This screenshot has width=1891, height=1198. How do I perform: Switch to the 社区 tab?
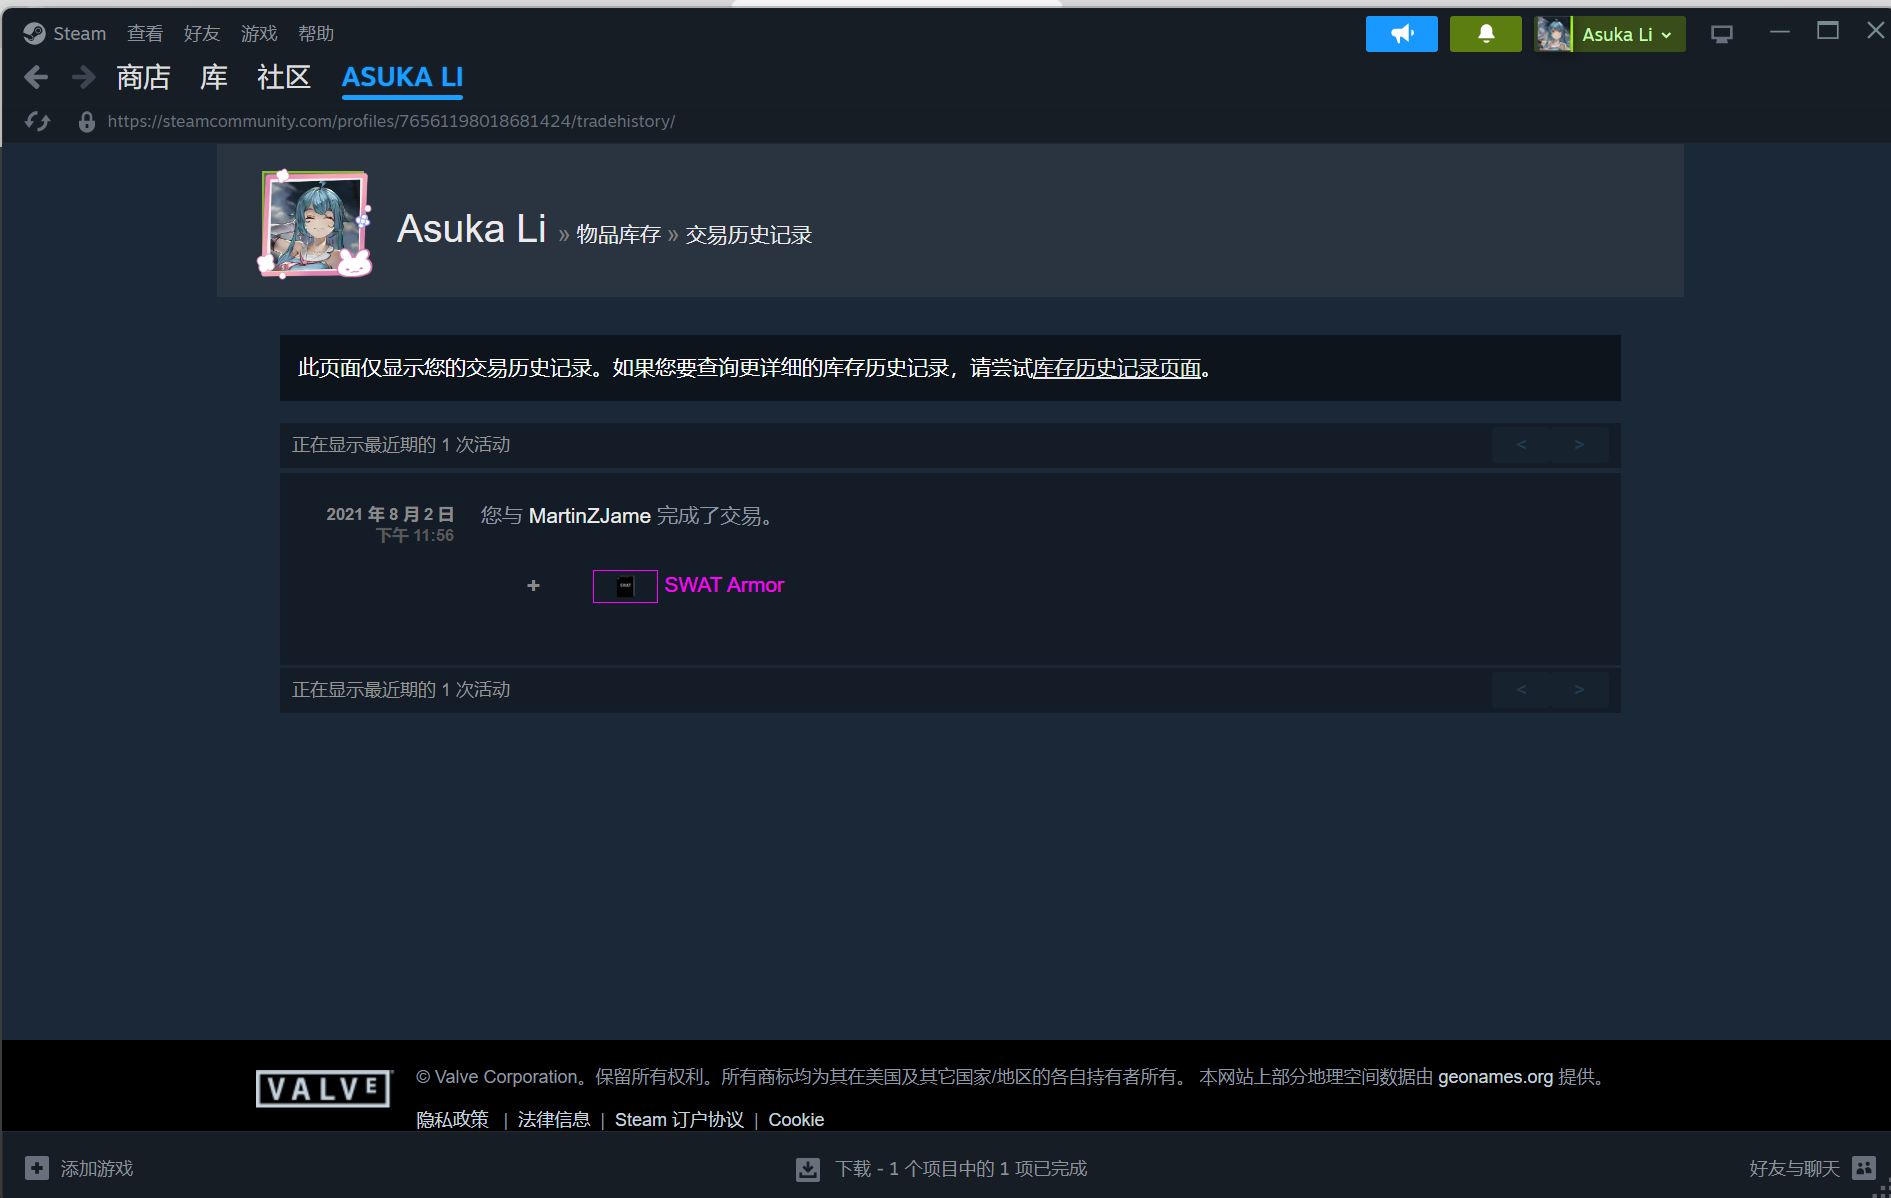pos(284,77)
